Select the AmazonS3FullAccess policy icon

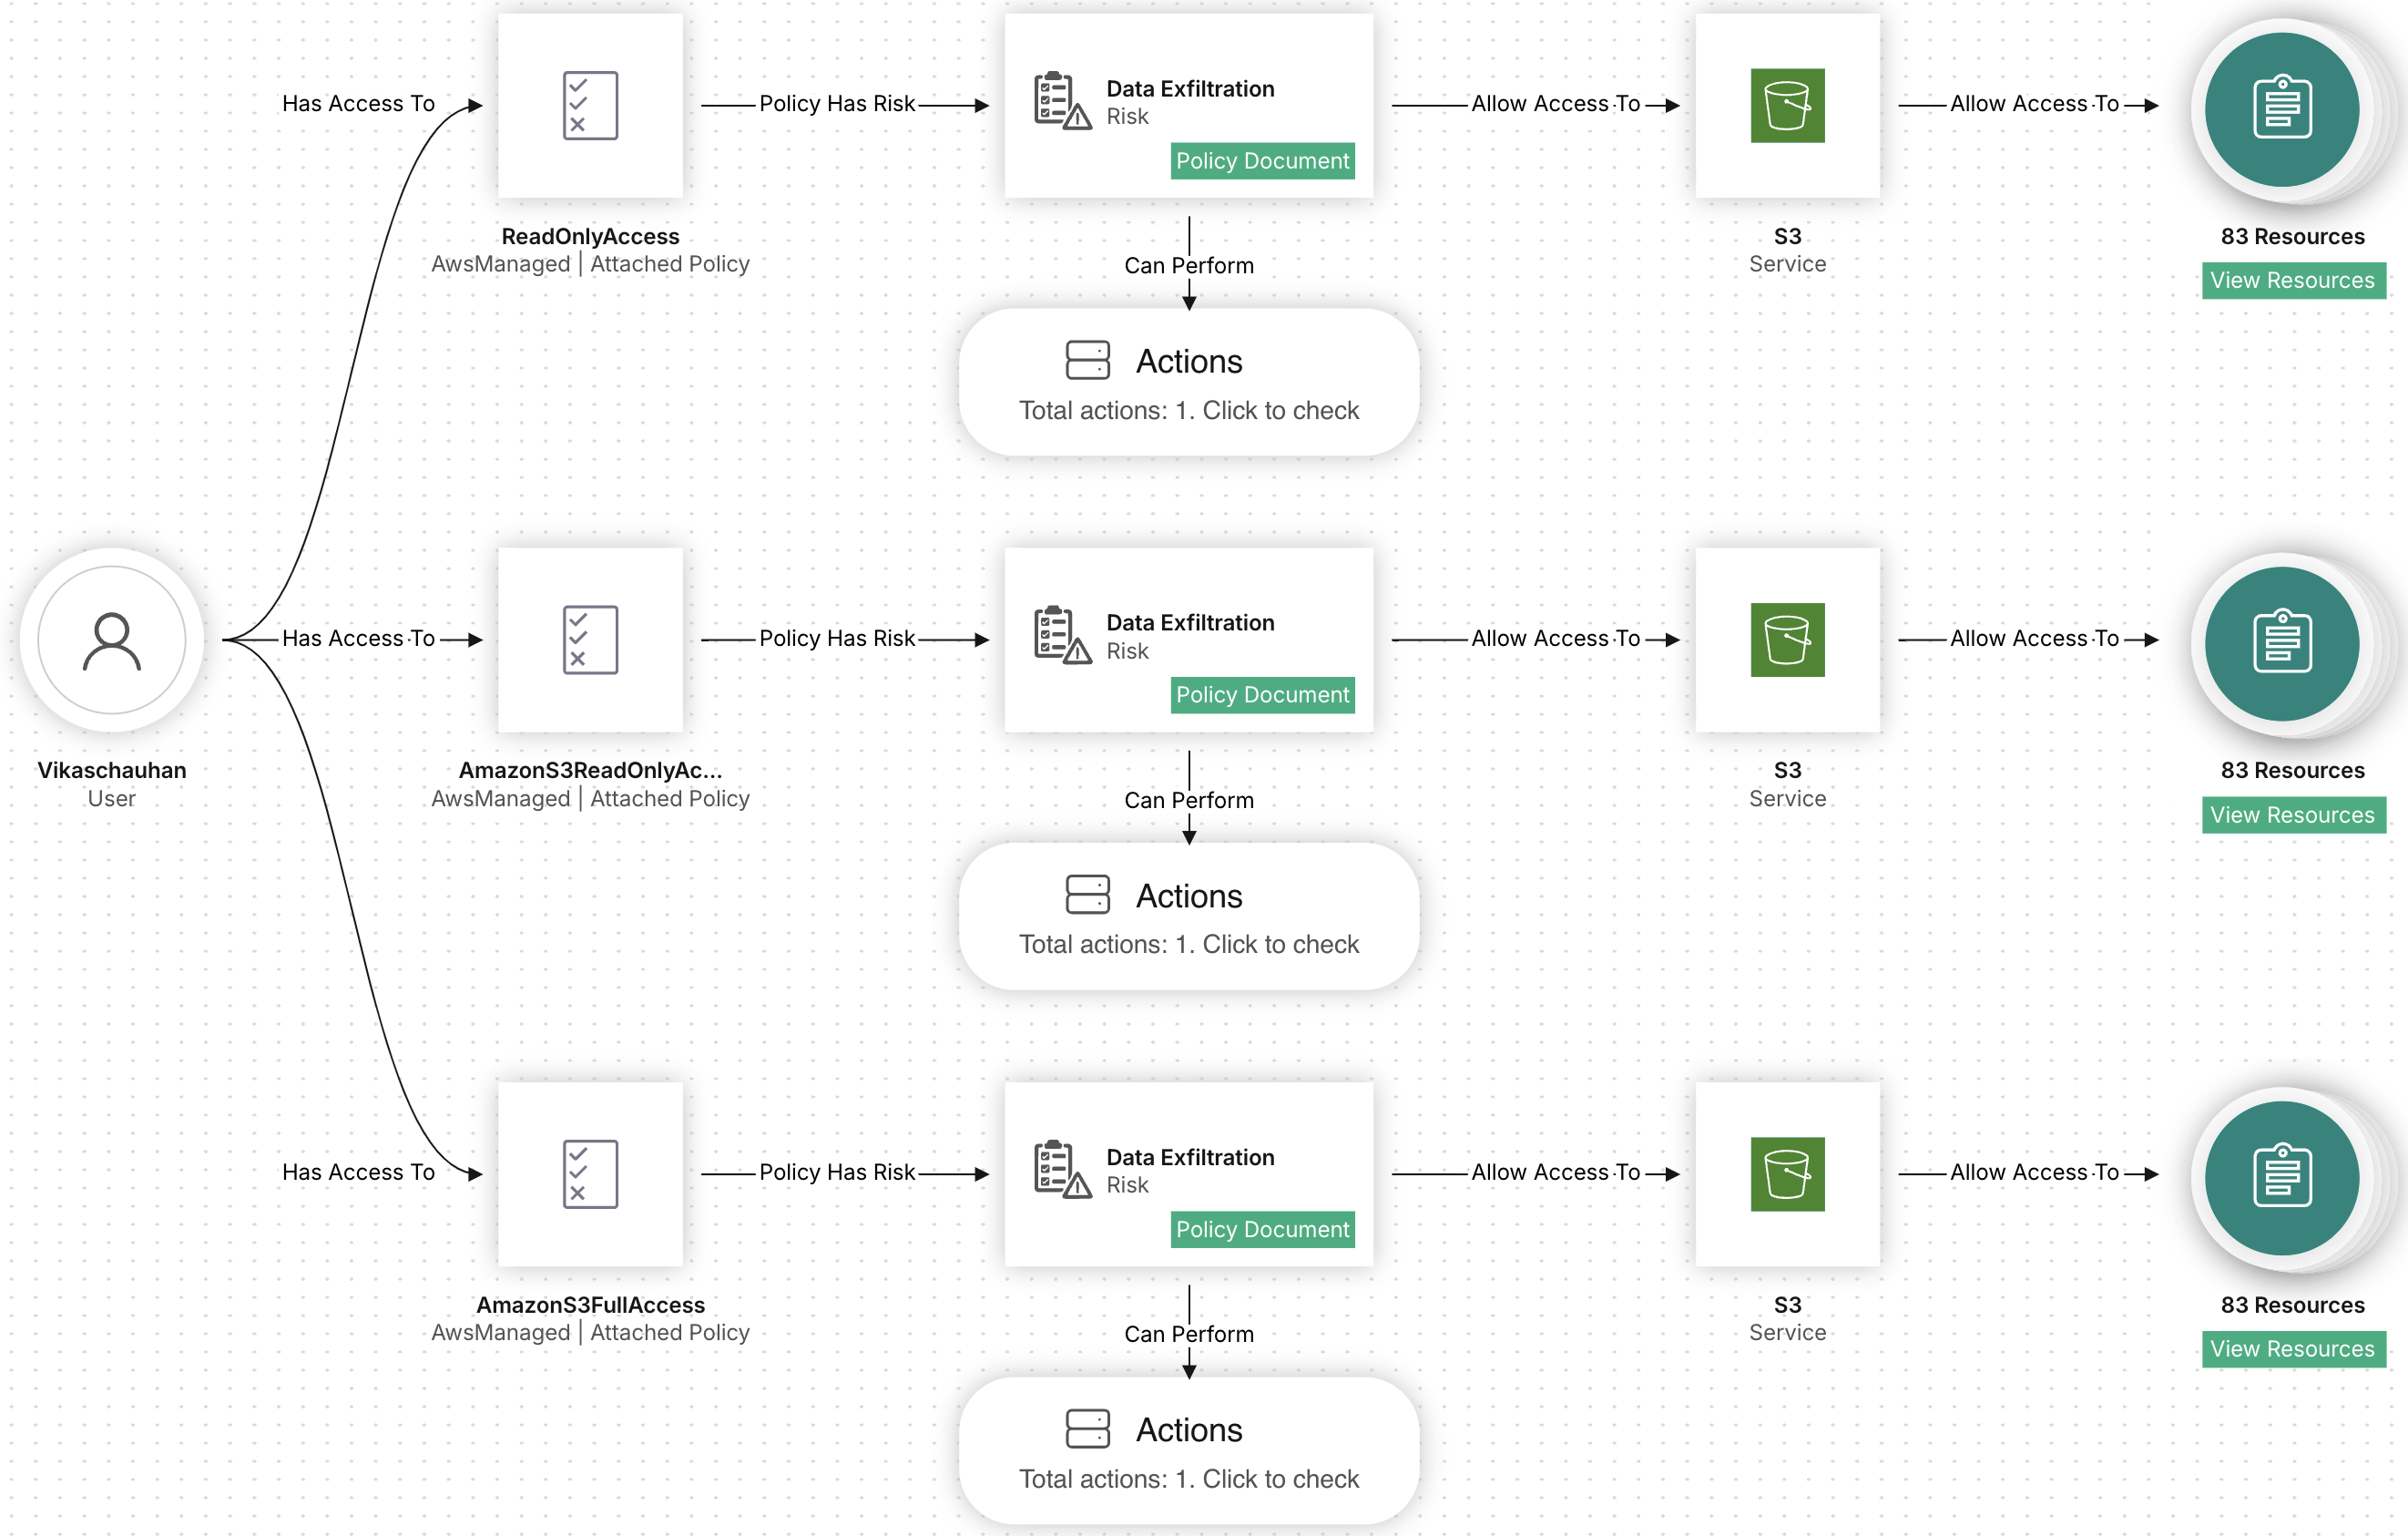tap(590, 1174)
